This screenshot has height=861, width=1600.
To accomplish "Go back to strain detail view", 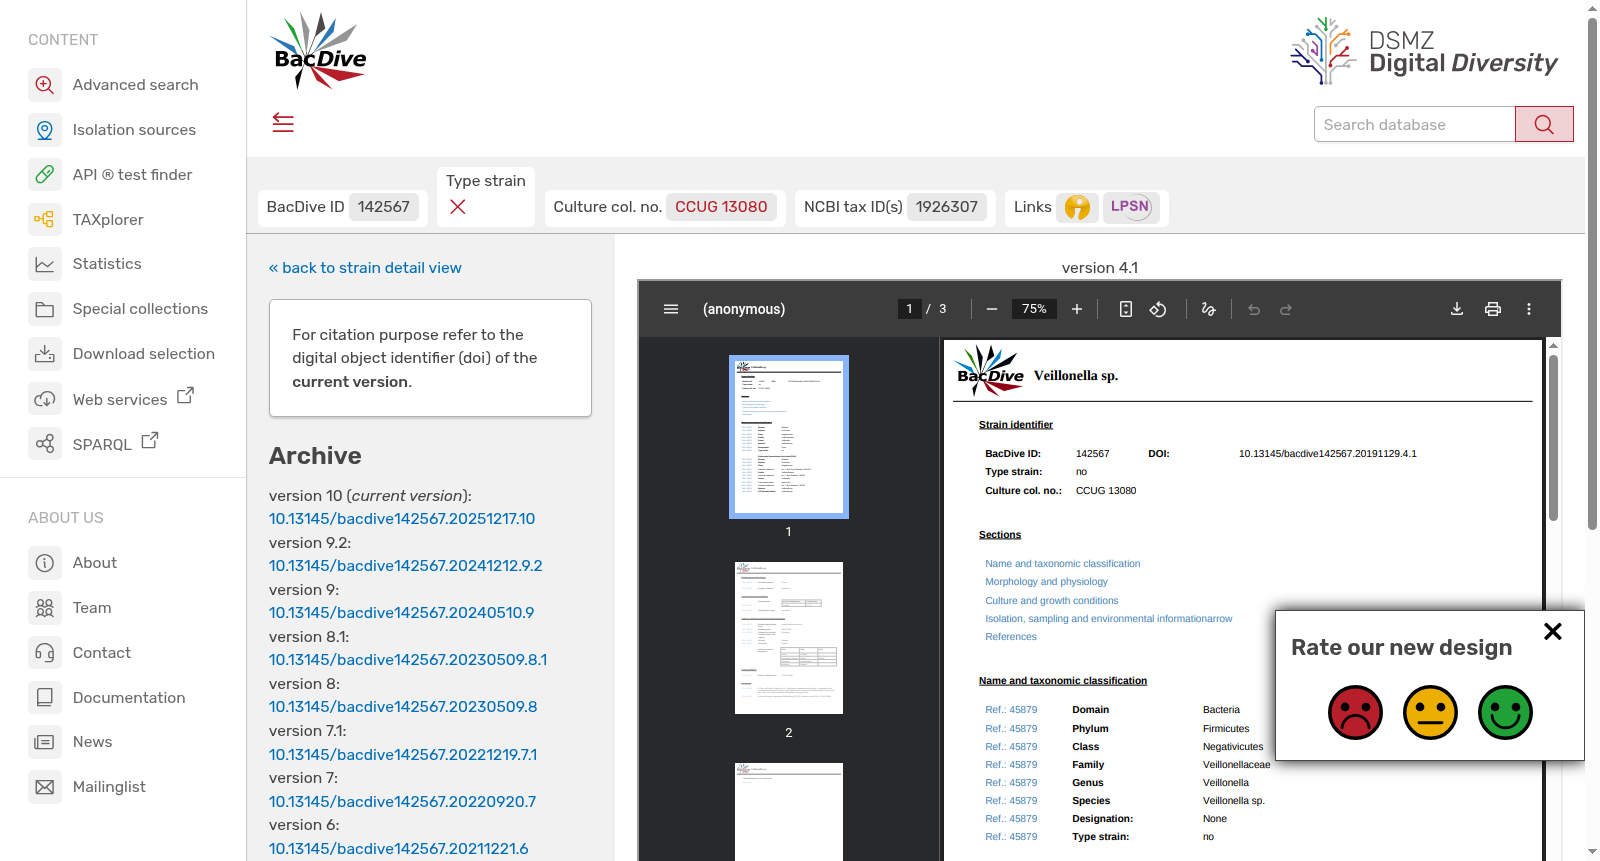I will 365,268.
